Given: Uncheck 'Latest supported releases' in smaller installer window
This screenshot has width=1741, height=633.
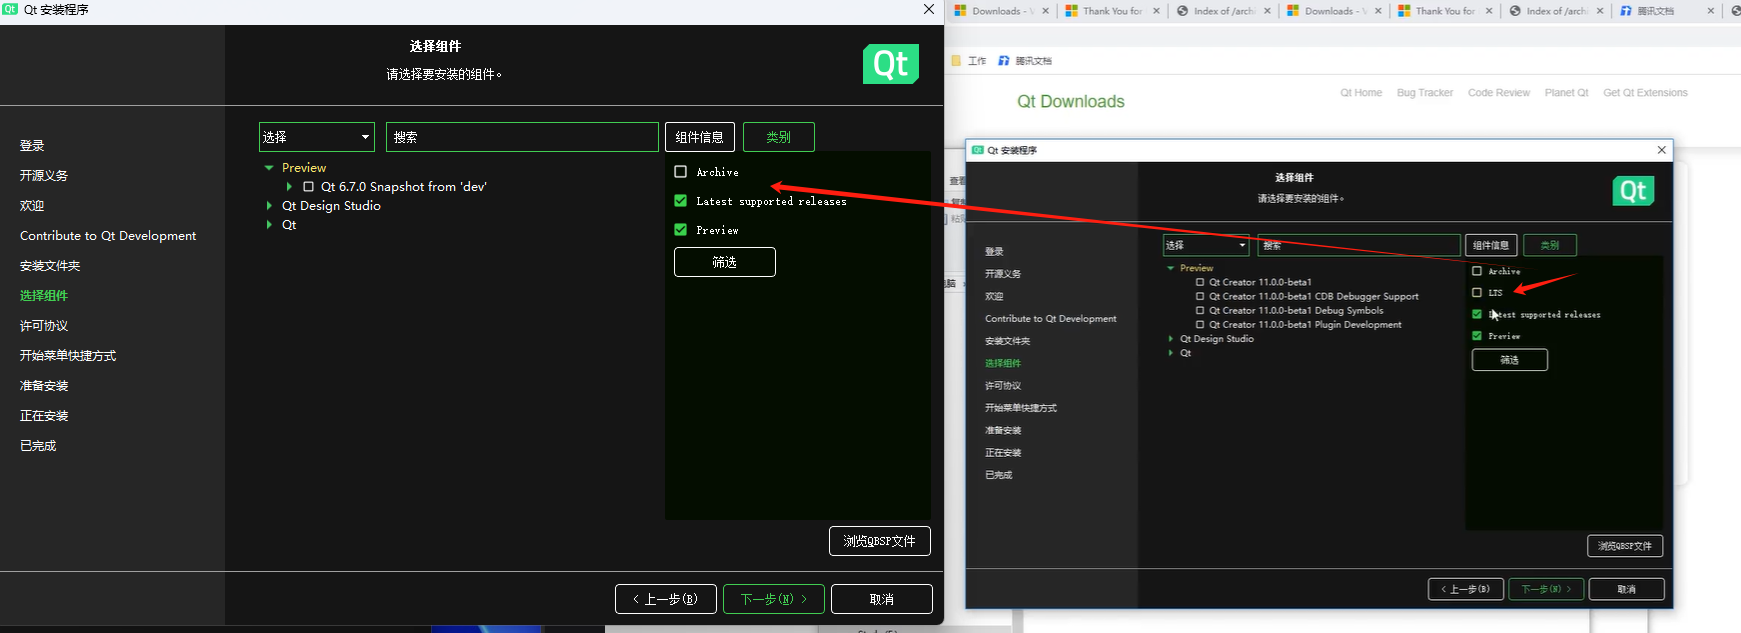Looking at the screenshot, I should (x=1477, y=314).
